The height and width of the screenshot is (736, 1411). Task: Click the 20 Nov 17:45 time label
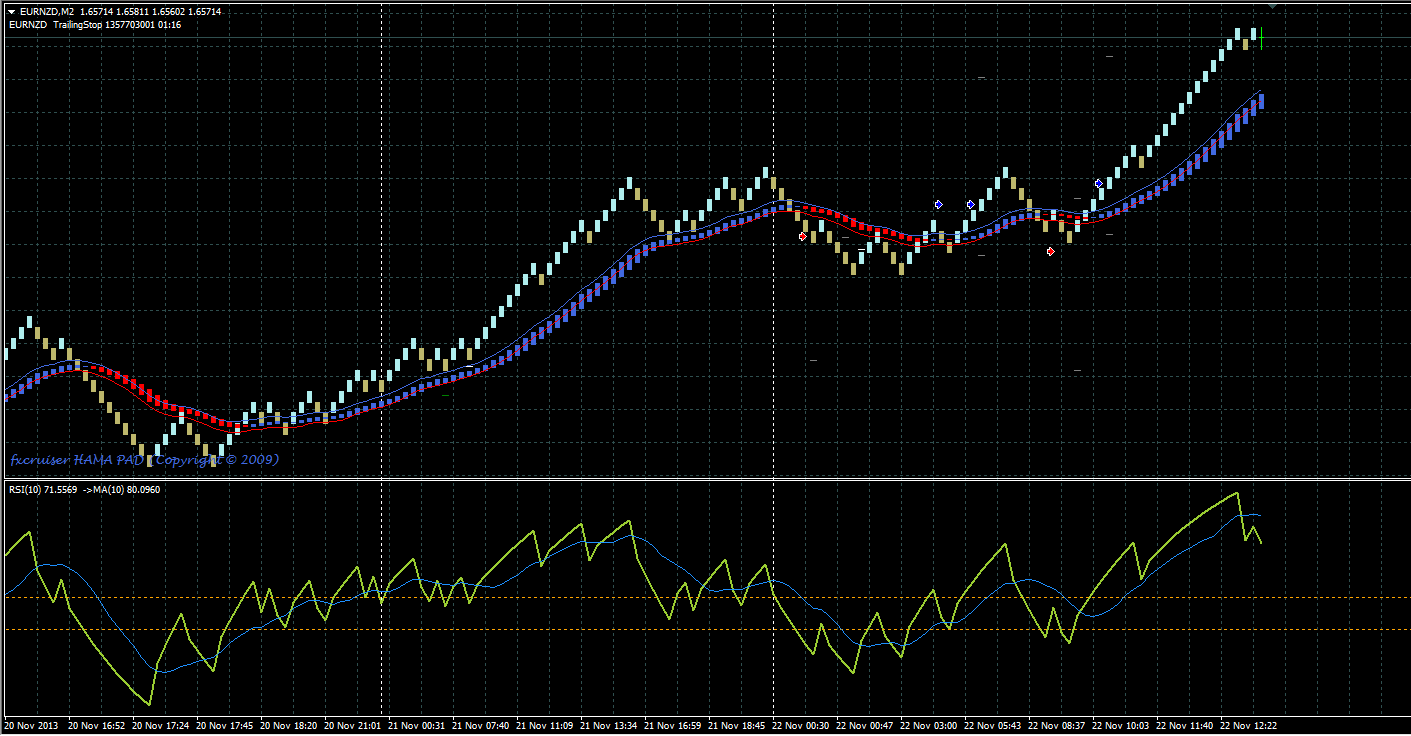point(225,725)
